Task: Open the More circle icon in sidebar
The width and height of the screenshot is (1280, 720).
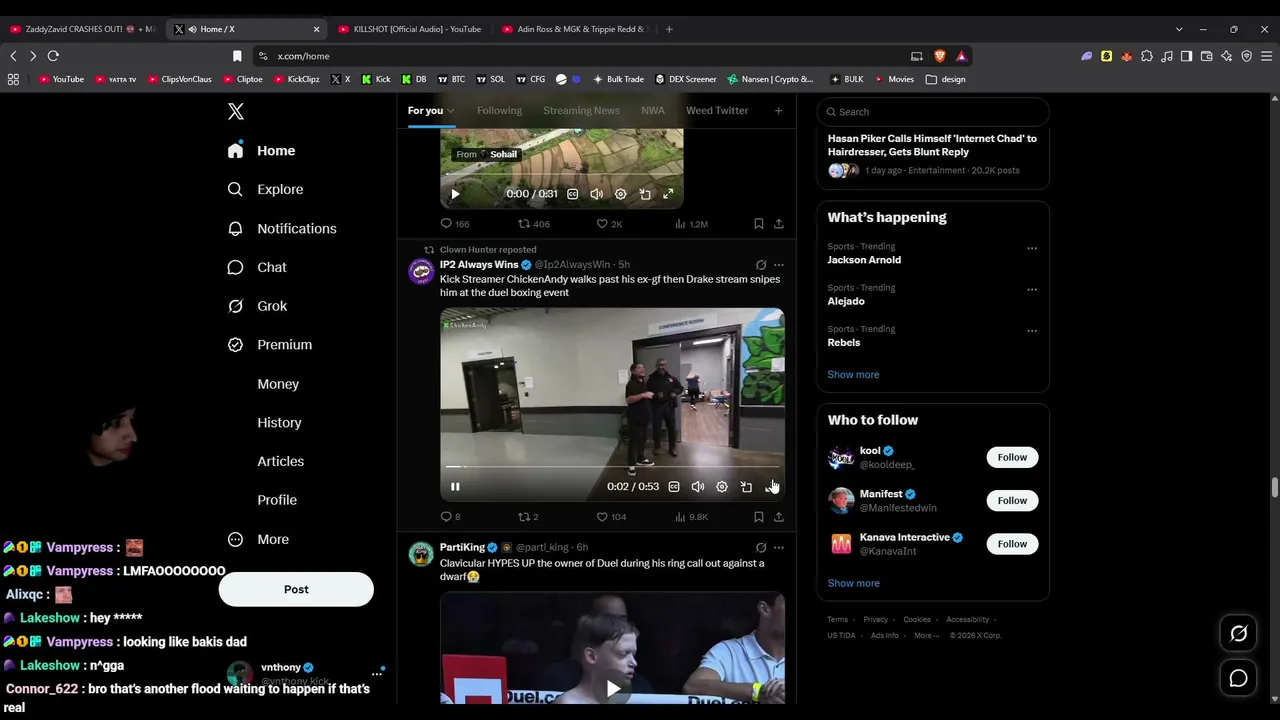Action: pos(235,539)
